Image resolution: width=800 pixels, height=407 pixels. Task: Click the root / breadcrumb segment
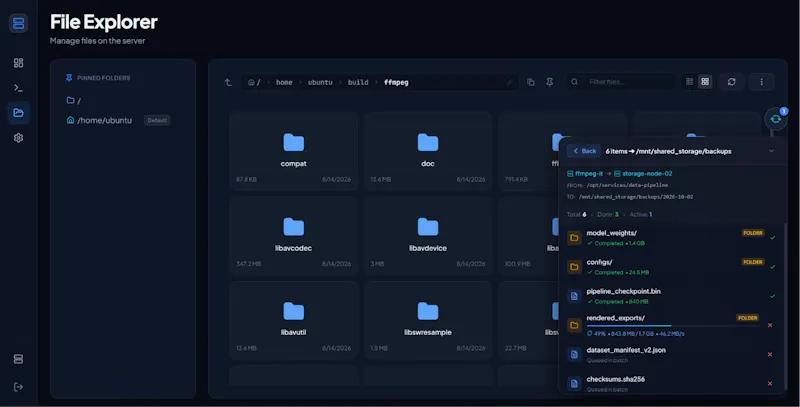(254, 82)
